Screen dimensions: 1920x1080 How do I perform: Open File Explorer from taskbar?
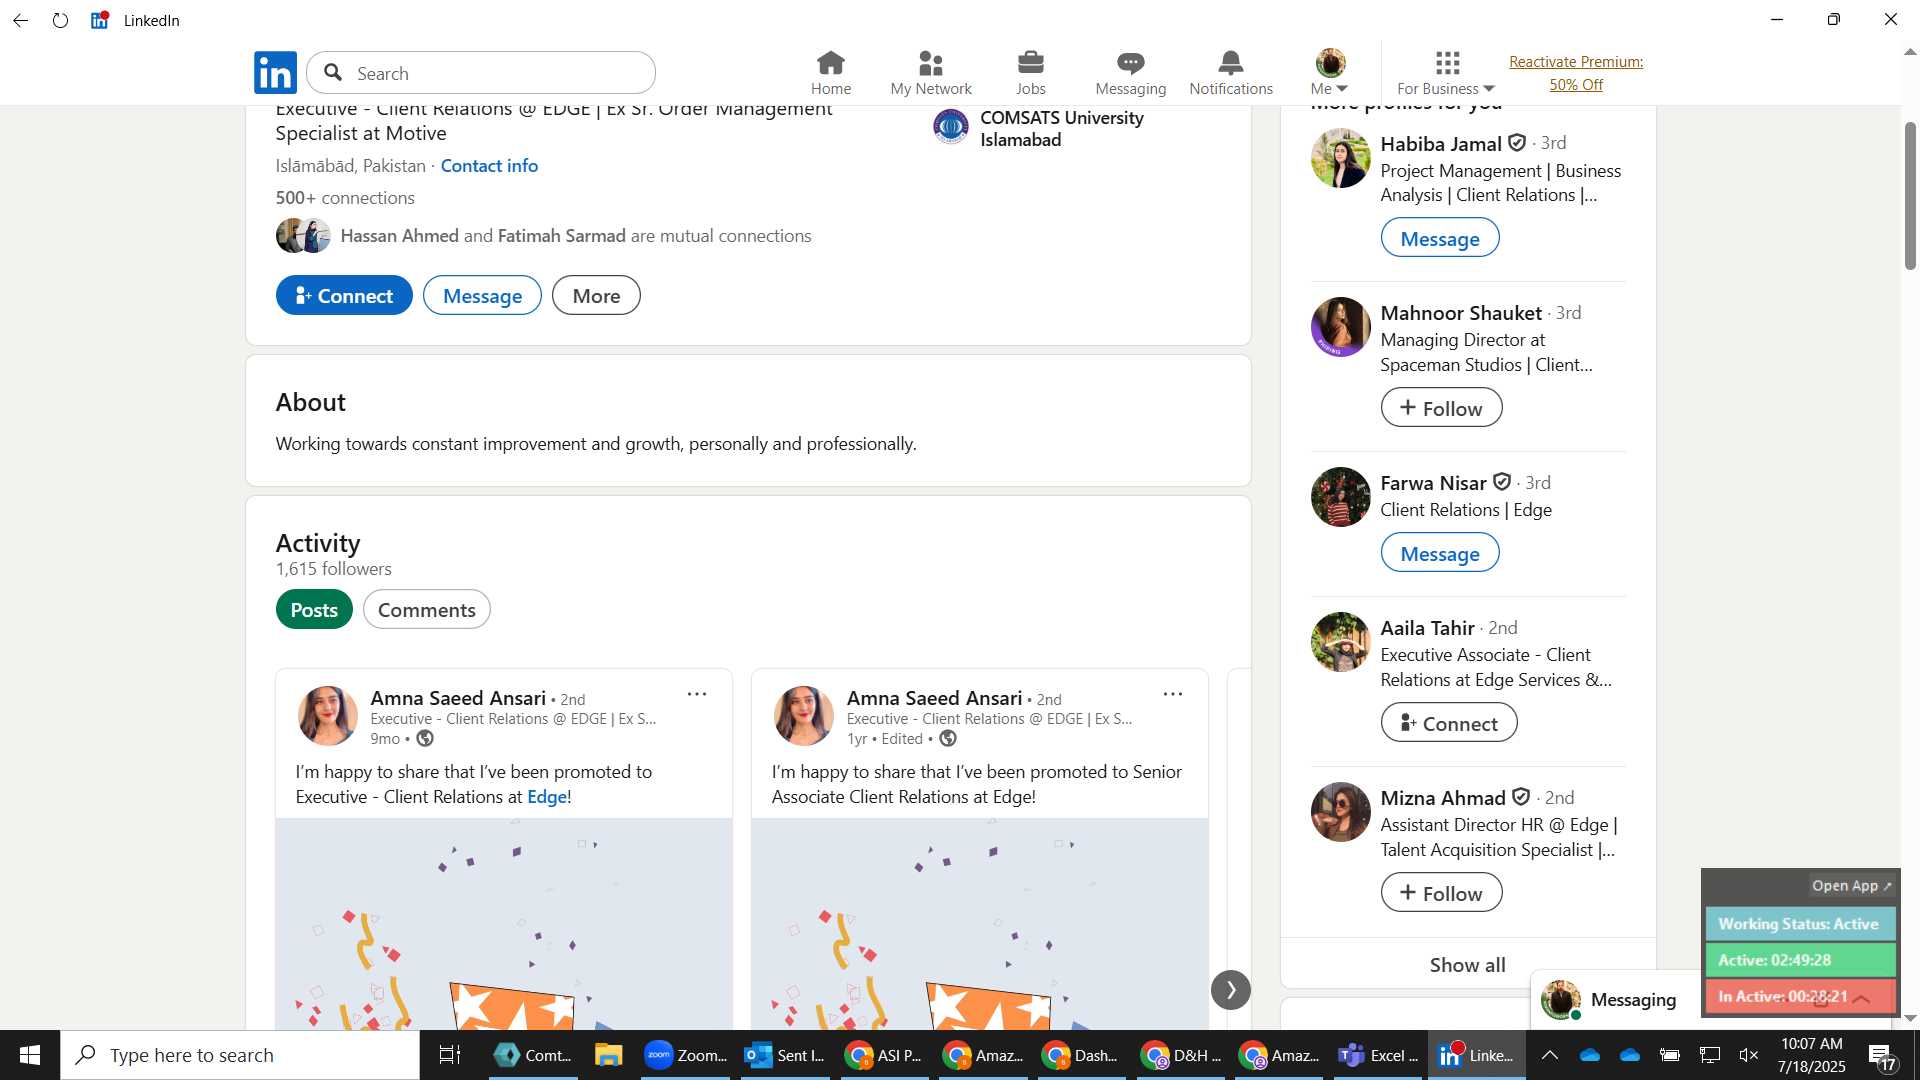pyautogui.click(x=608, y=1055)
